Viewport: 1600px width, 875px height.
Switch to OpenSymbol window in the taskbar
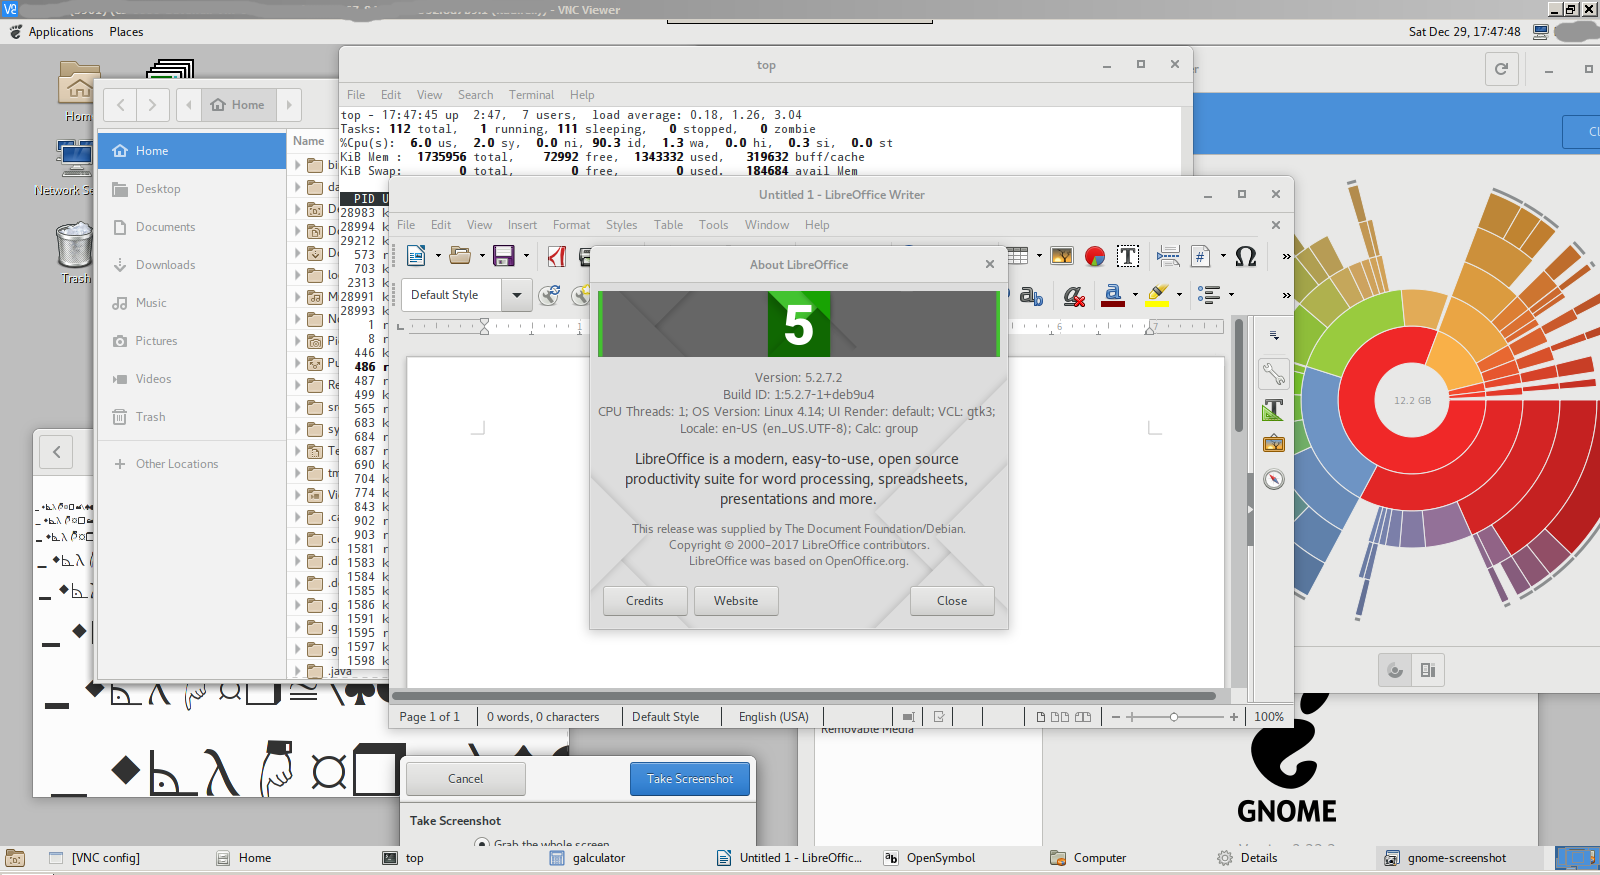[x=929, y=858]
